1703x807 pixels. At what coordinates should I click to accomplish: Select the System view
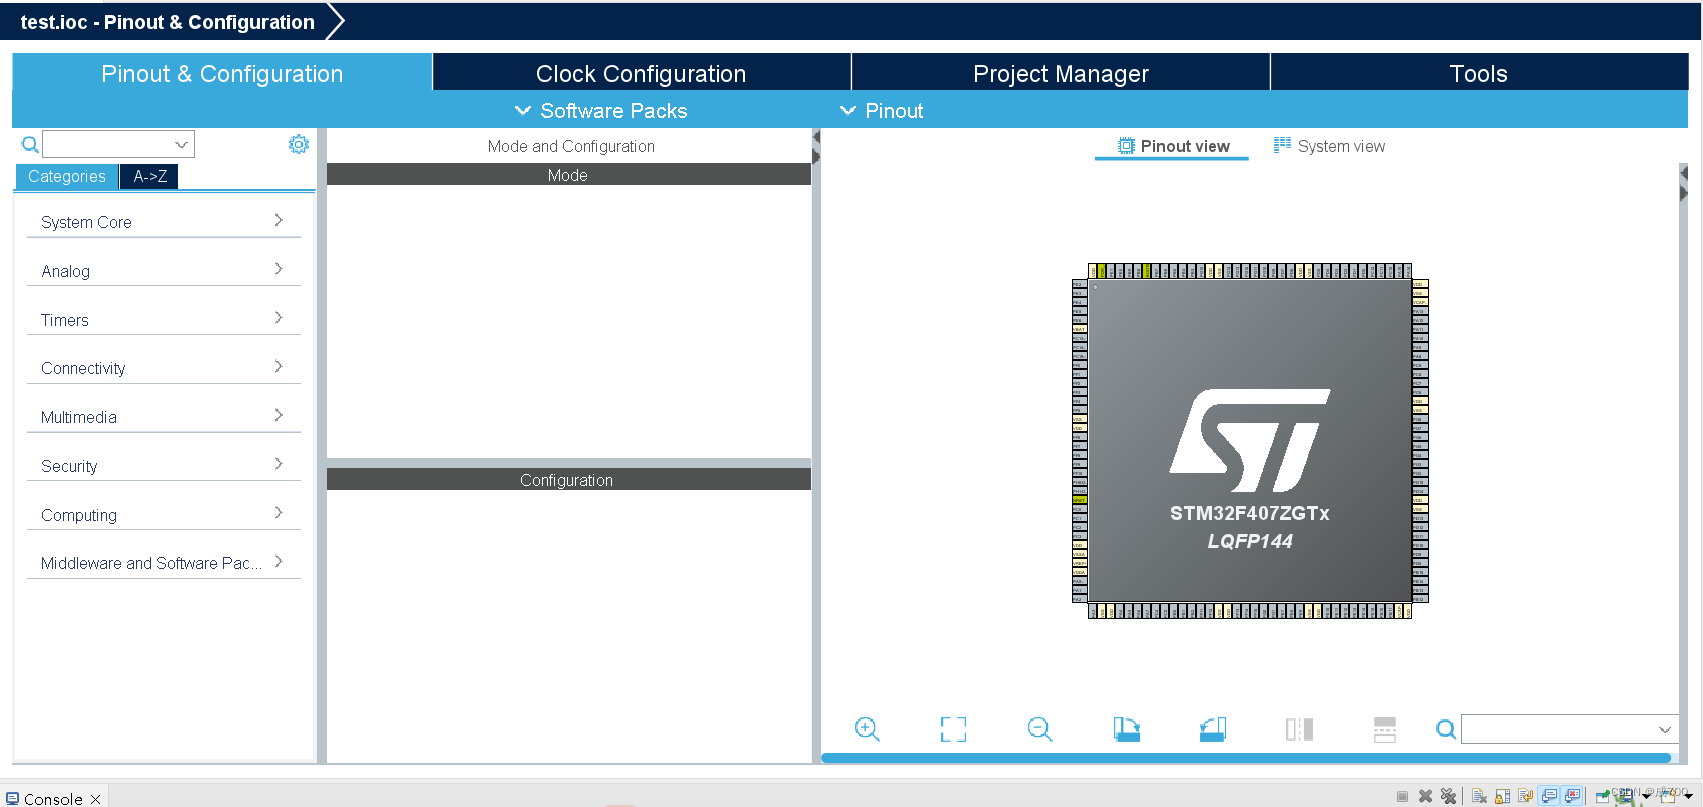pyautogui.click(x=1329, y=146)
